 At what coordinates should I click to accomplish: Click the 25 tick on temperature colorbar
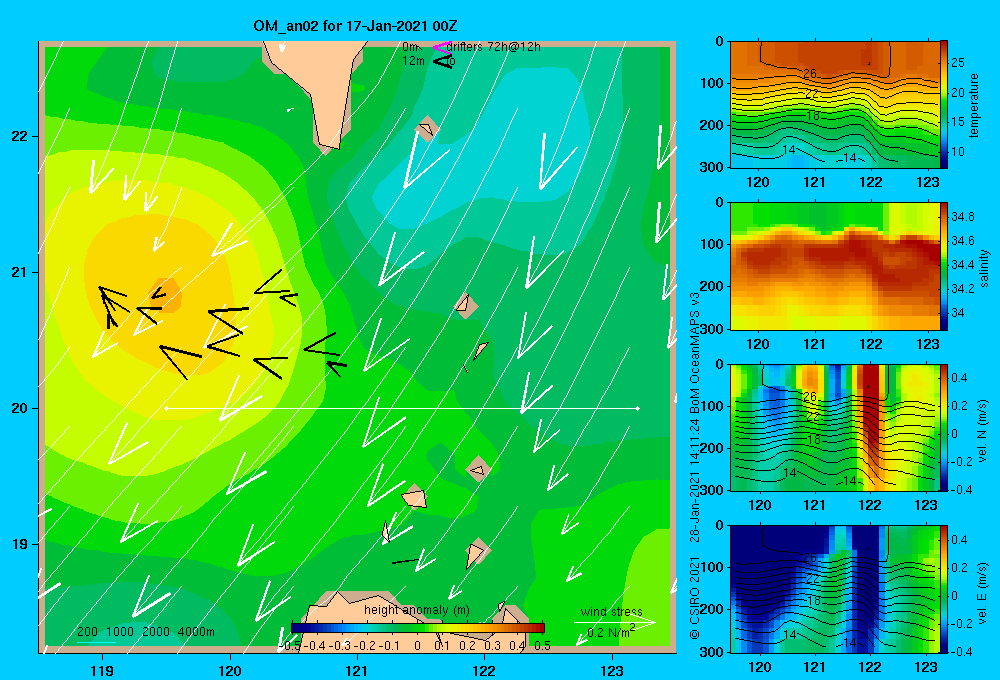tap(958, 63)
